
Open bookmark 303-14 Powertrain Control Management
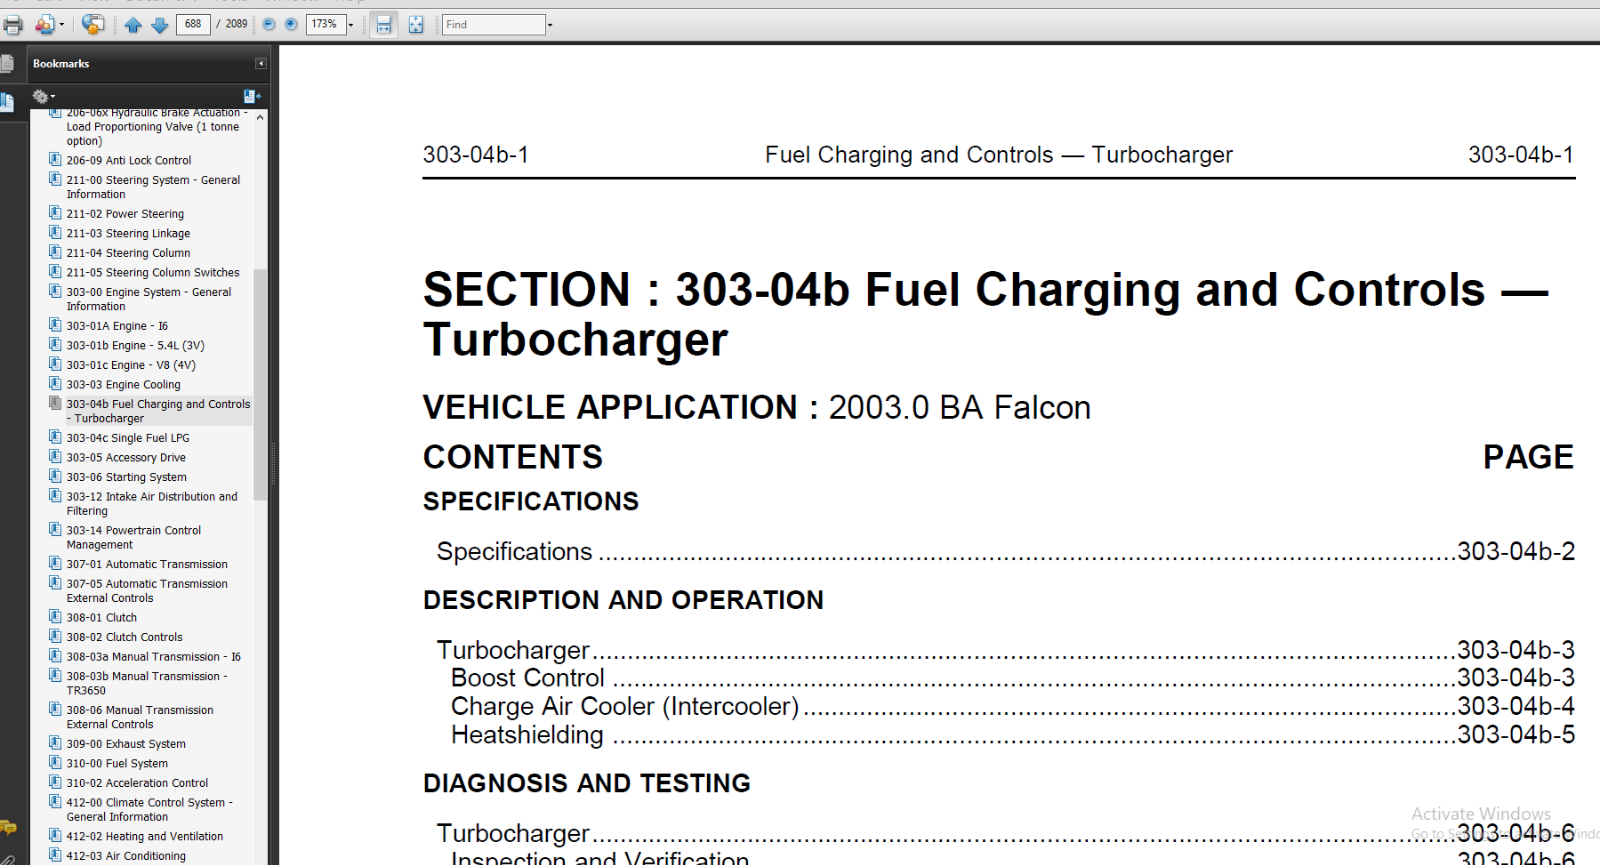coord(134,537)
